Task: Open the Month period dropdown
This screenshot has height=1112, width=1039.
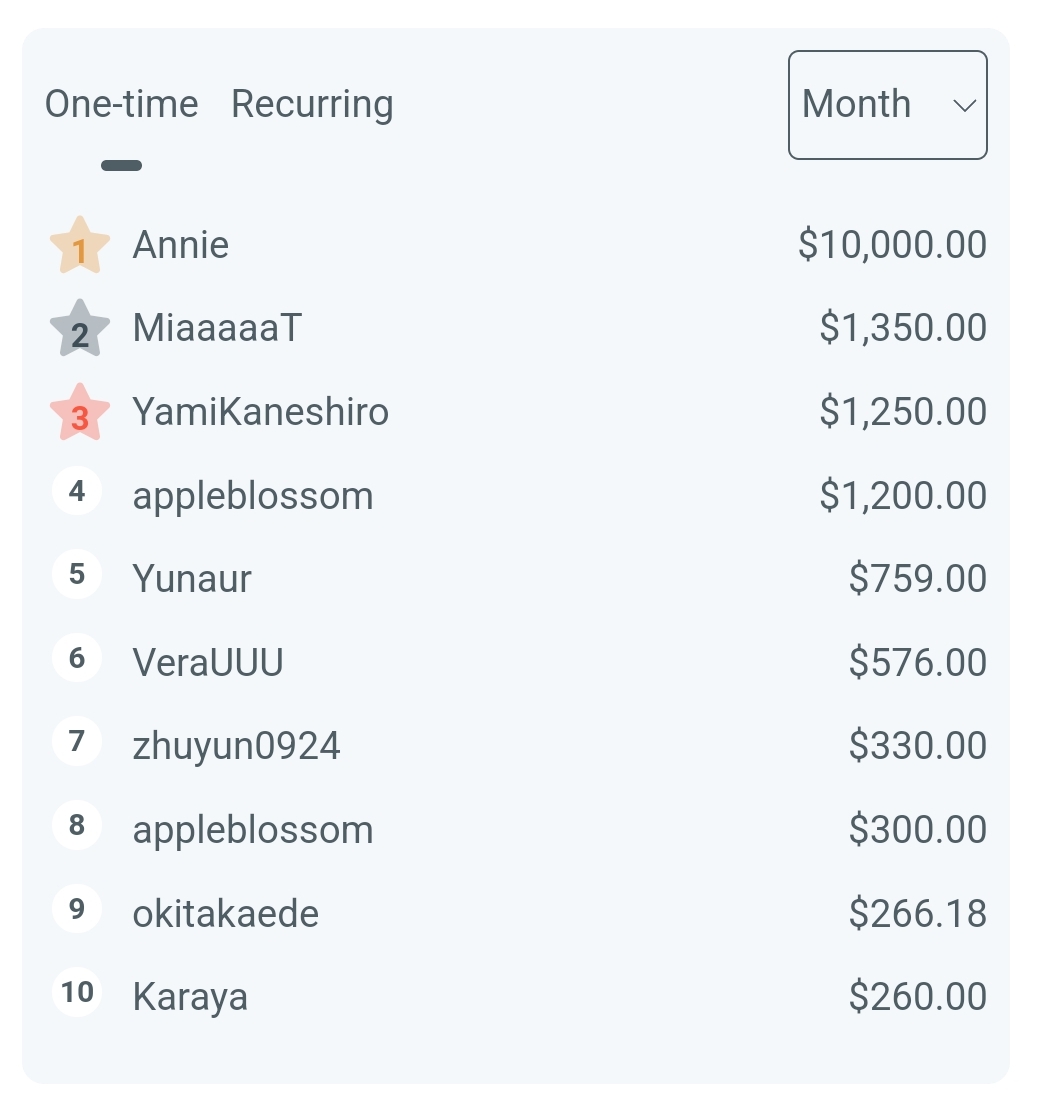Action: pos(887,105)
